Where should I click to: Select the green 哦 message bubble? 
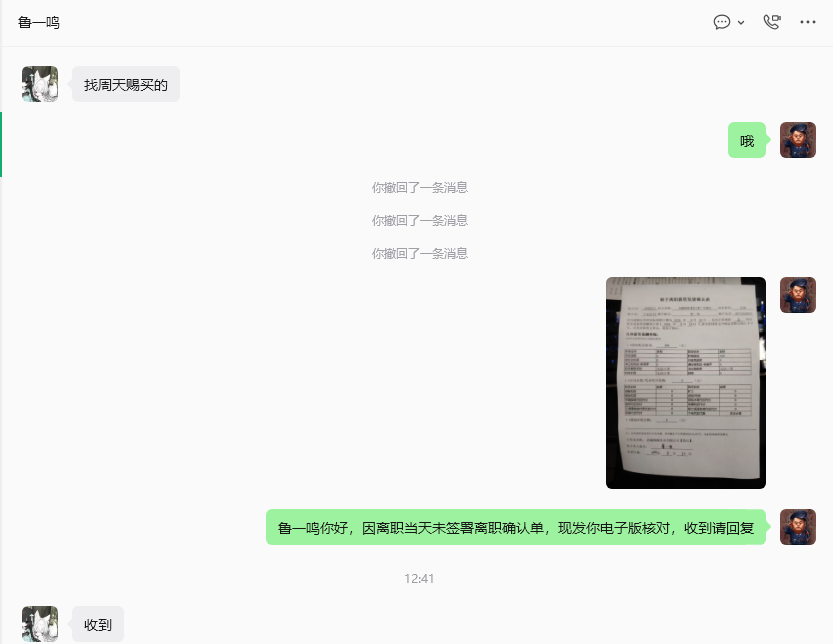[747, 140]
